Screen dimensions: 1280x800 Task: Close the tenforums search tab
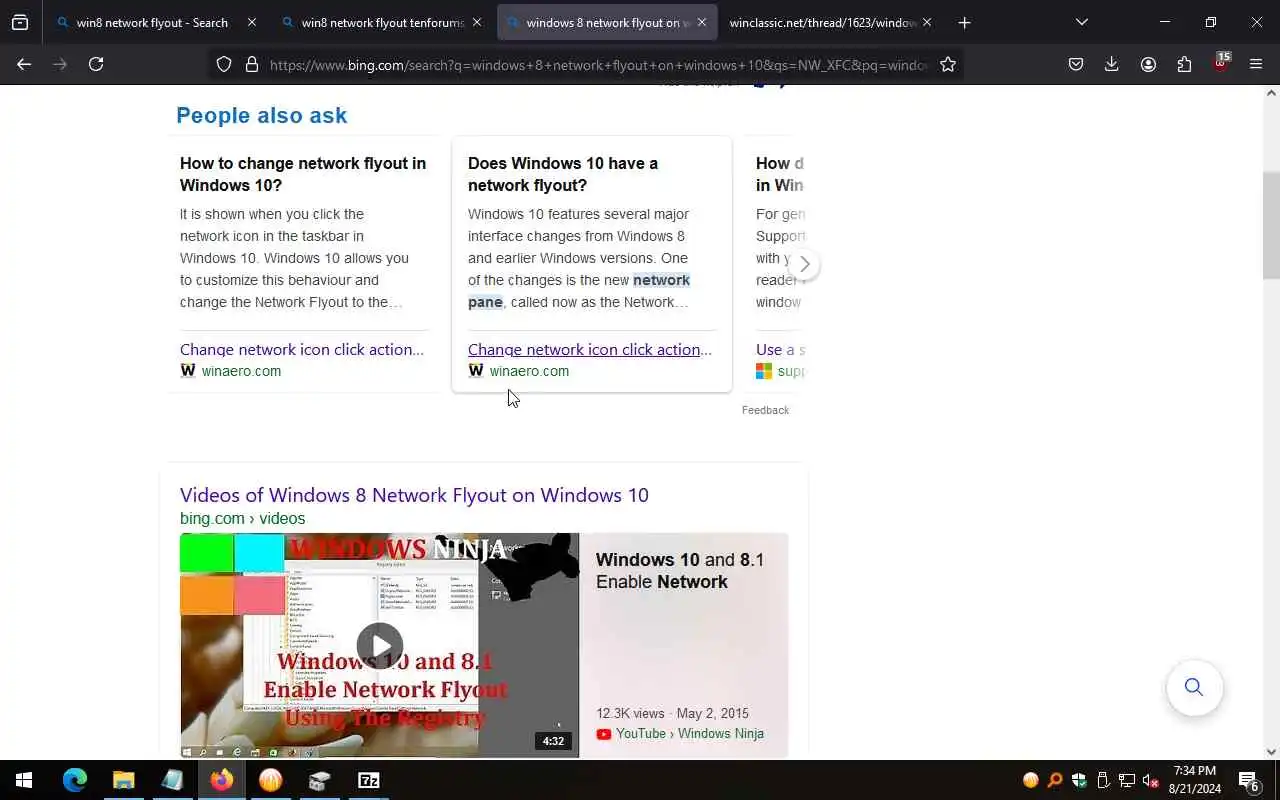click(x=476, y=22)
